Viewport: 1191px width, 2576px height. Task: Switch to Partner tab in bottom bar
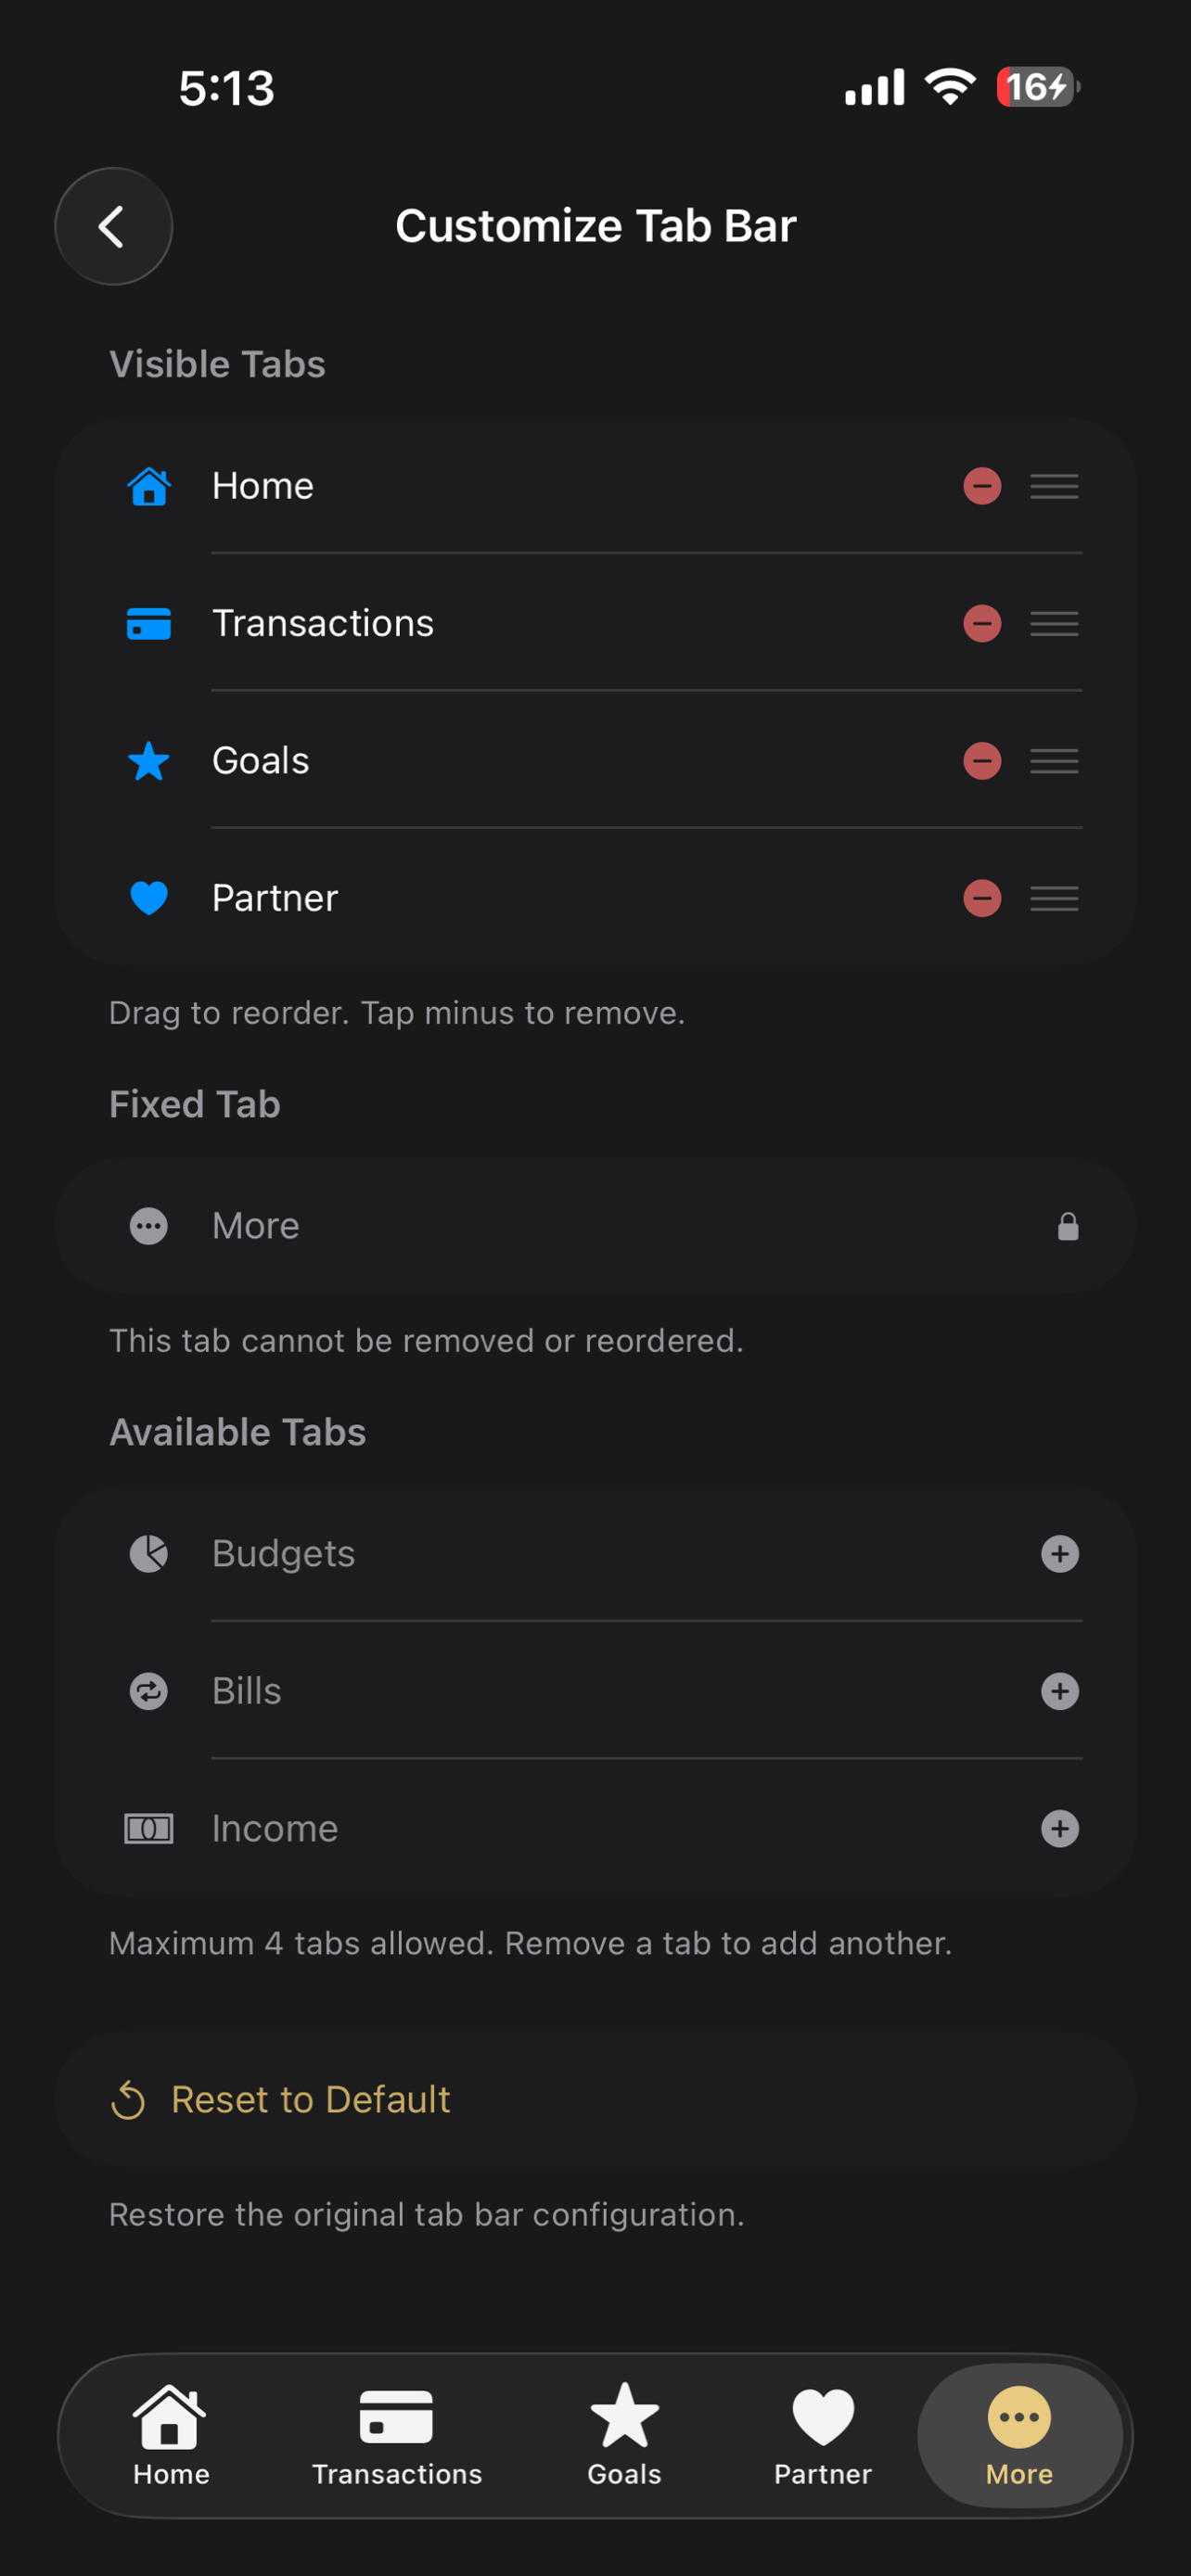pyautogui.click(x=823, y=2436)
